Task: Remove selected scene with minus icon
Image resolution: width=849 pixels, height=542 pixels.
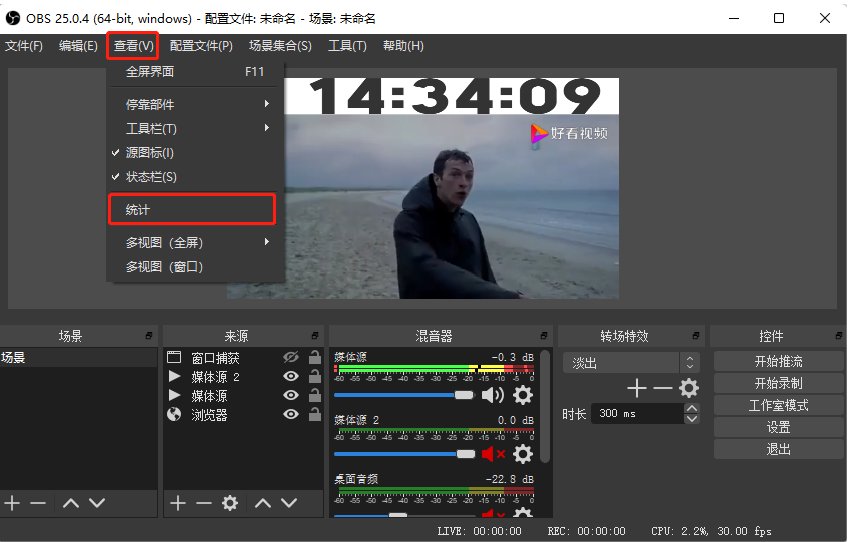Action: 38,503
